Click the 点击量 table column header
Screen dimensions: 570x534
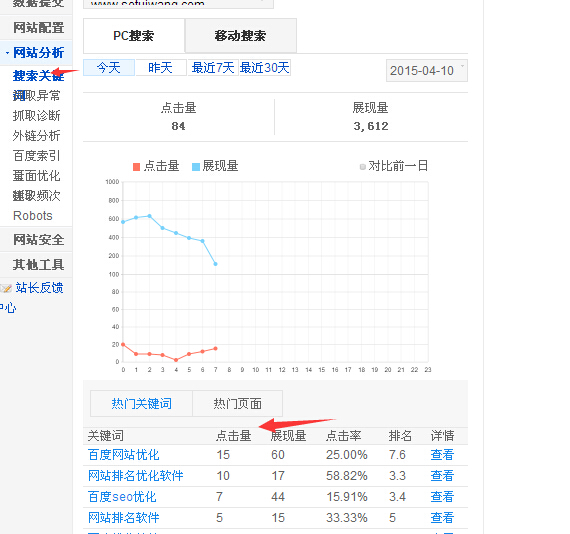pos(234,435)
